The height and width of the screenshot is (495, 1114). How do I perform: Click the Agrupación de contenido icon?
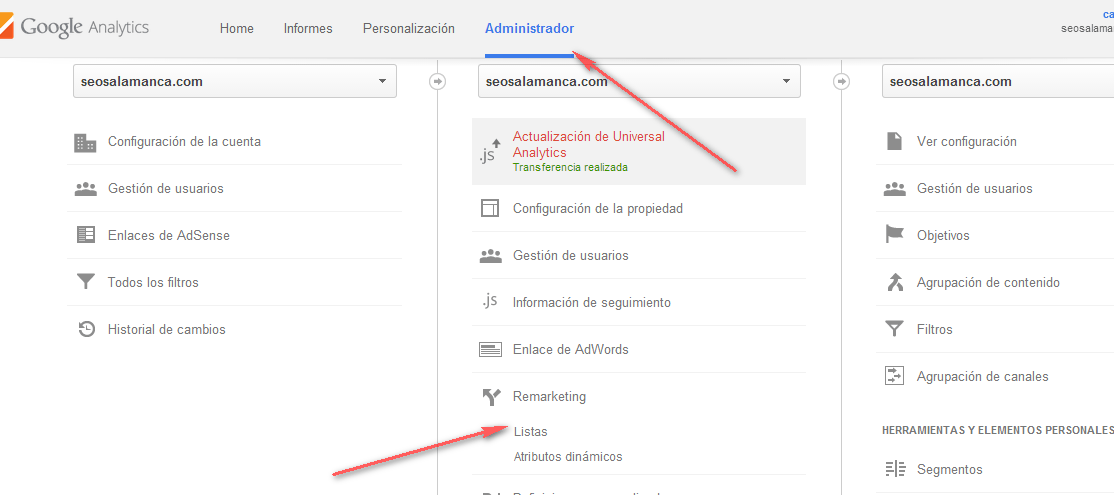894,282
